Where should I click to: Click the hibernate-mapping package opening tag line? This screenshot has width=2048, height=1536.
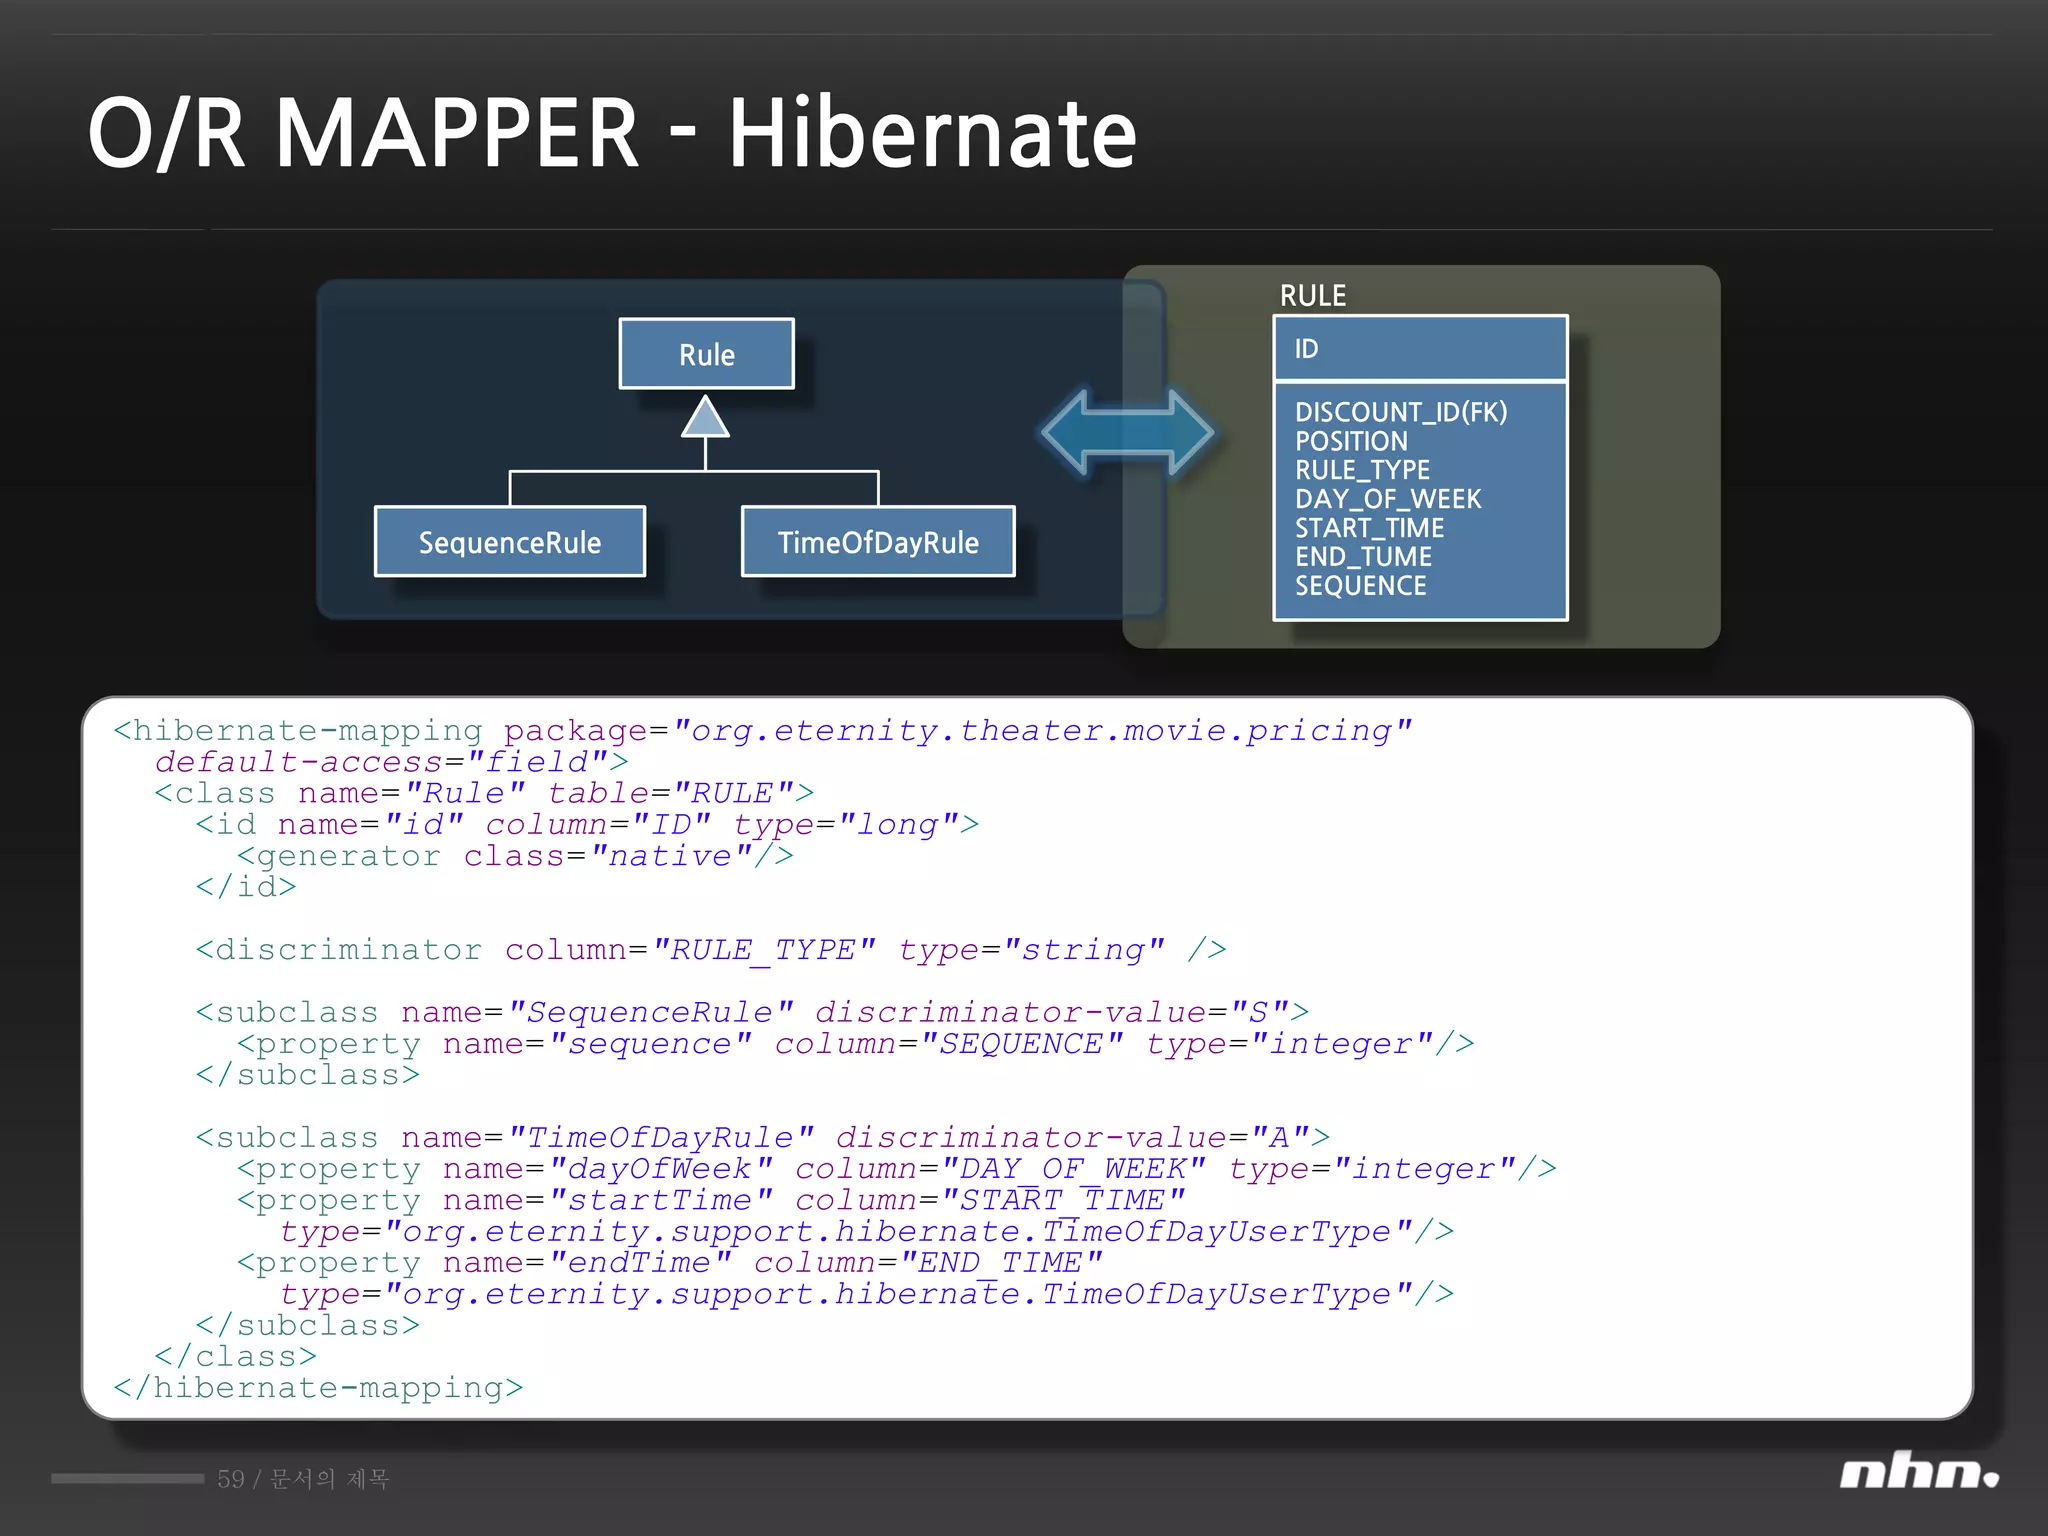coord(762,731)
